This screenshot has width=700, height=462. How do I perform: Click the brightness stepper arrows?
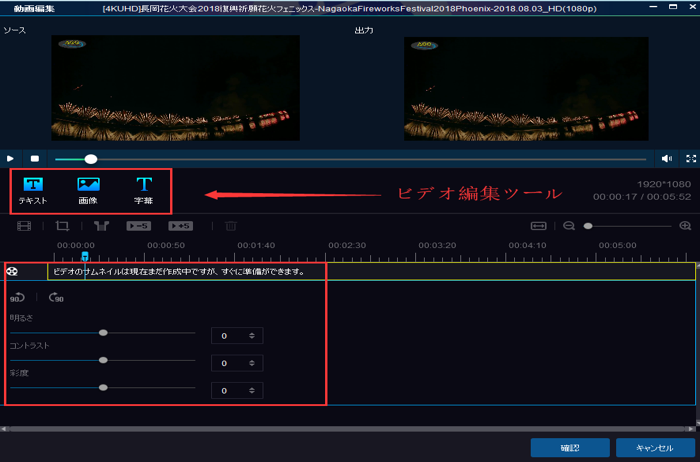click(x=252, y=336)
